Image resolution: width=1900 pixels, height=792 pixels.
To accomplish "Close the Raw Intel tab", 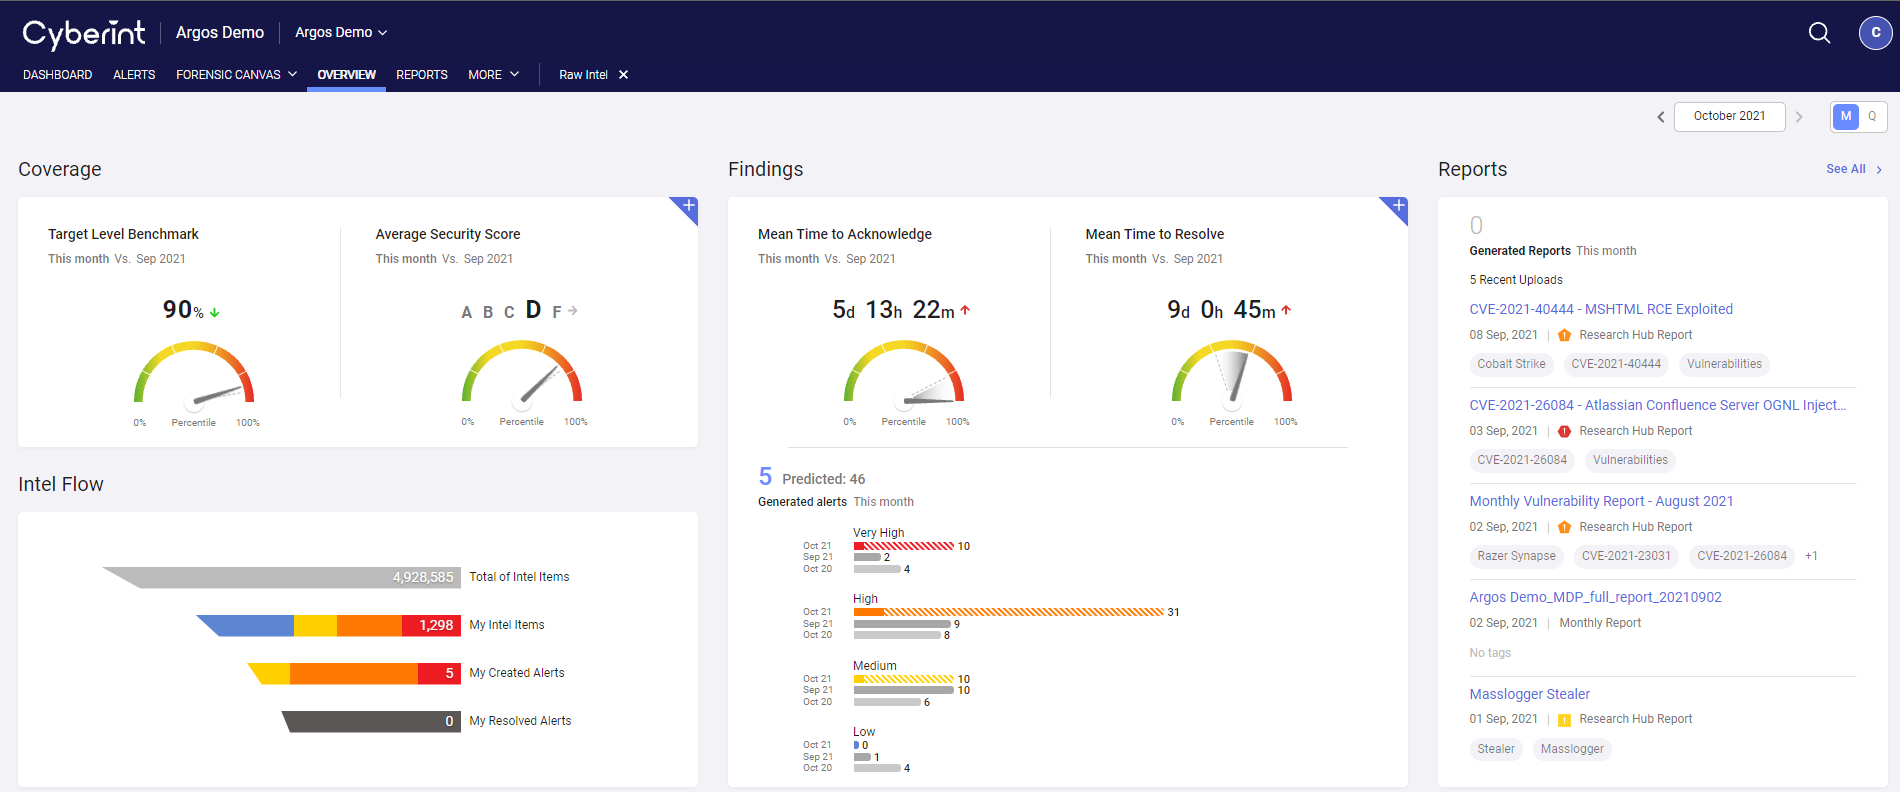I will (x=623, y=75).
